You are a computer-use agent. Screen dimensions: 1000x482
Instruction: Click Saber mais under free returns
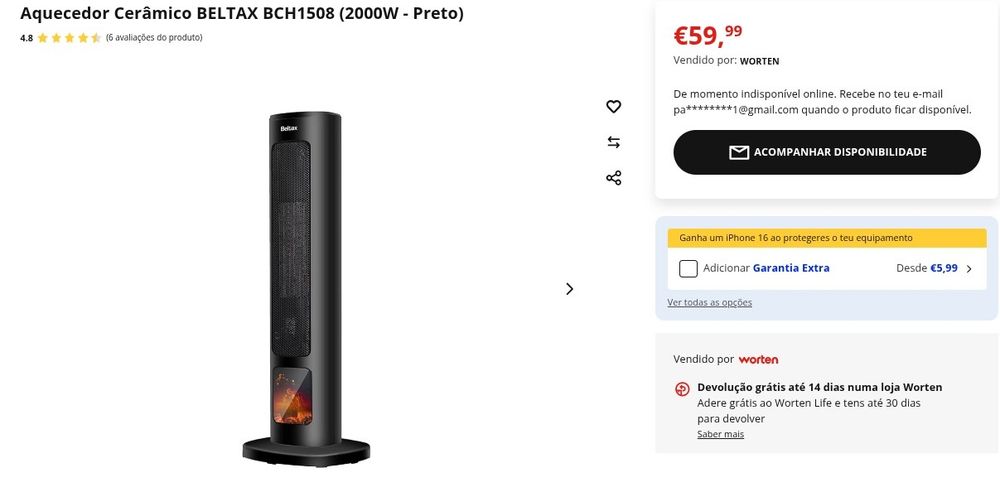click(x=720, y=434)
